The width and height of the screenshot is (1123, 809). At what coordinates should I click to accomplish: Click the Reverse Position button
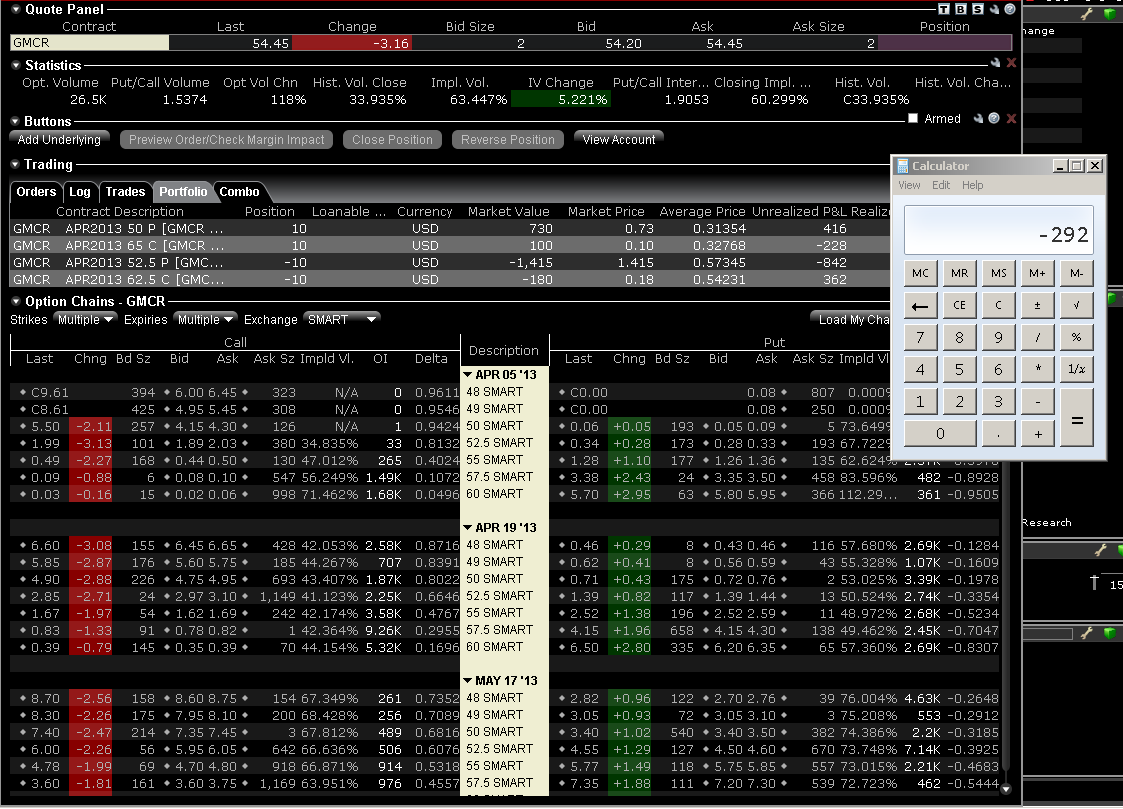click(508, 140)
